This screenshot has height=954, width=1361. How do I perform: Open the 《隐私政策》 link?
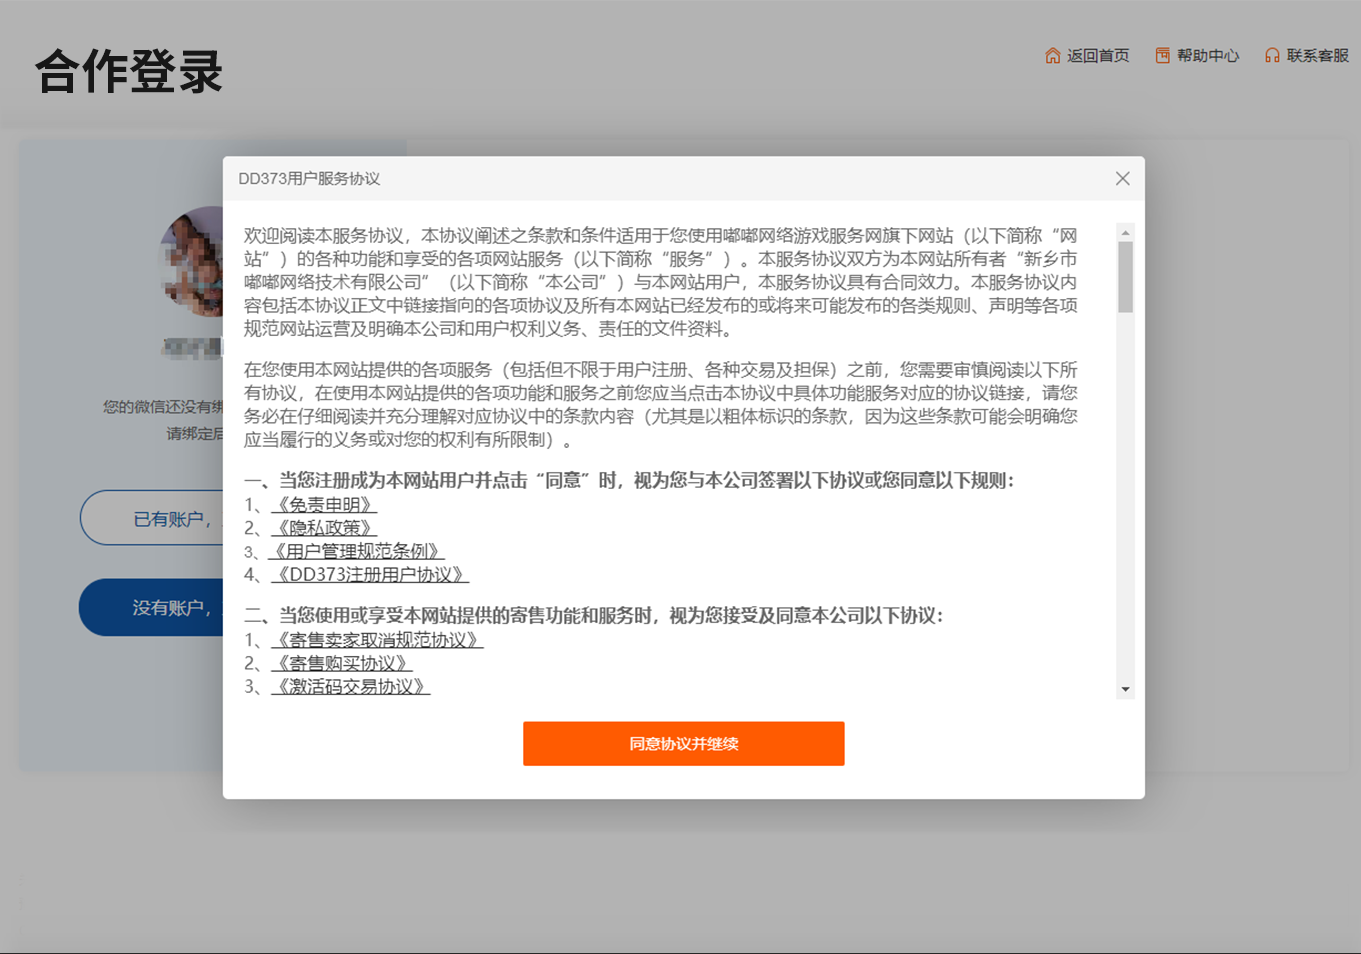click(324, 528)
